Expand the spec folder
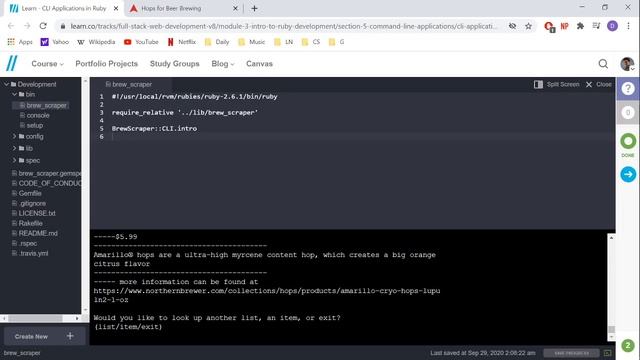Viewport: 640px width, 360px height. coord(15,160)
